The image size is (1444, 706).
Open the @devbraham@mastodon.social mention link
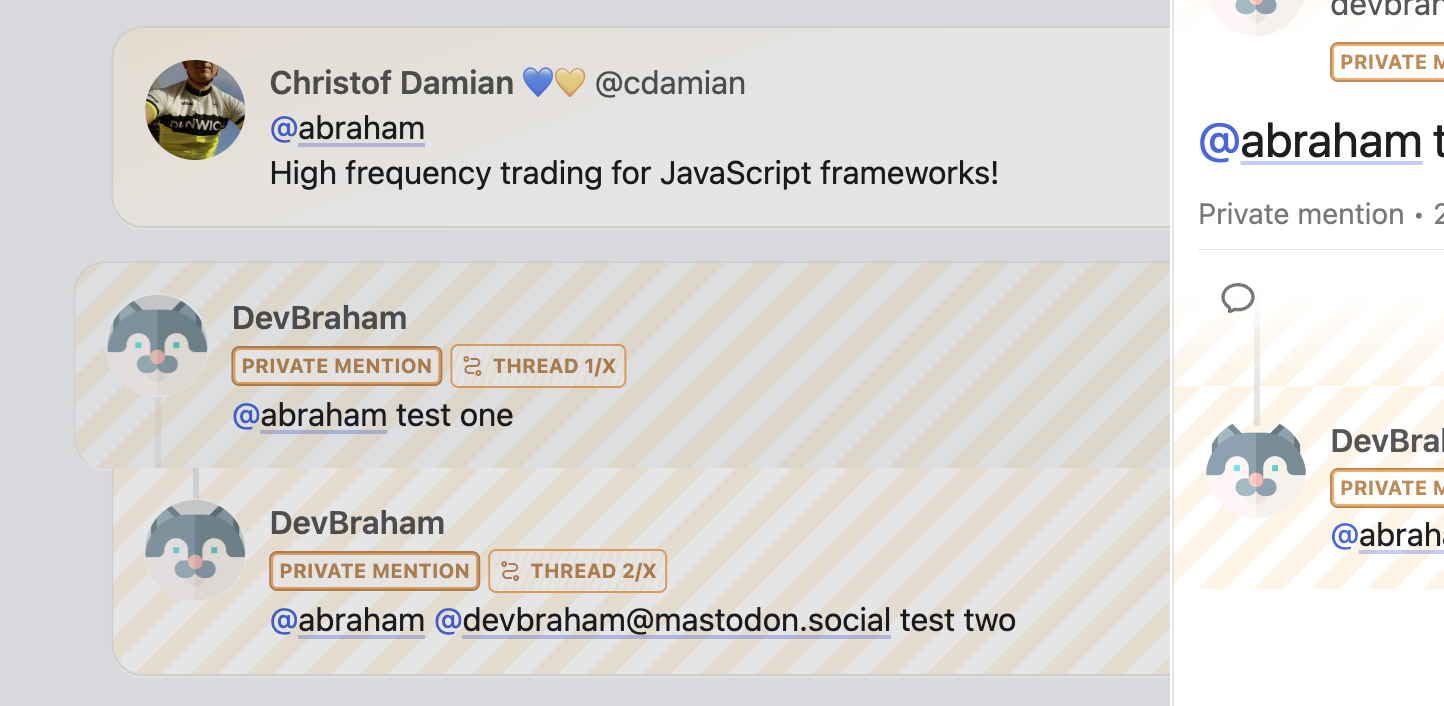point(662,620)
